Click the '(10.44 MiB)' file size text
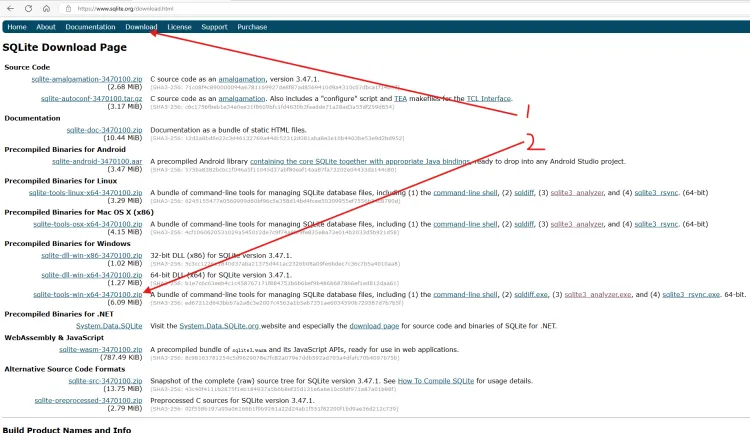 pos(123,138)
